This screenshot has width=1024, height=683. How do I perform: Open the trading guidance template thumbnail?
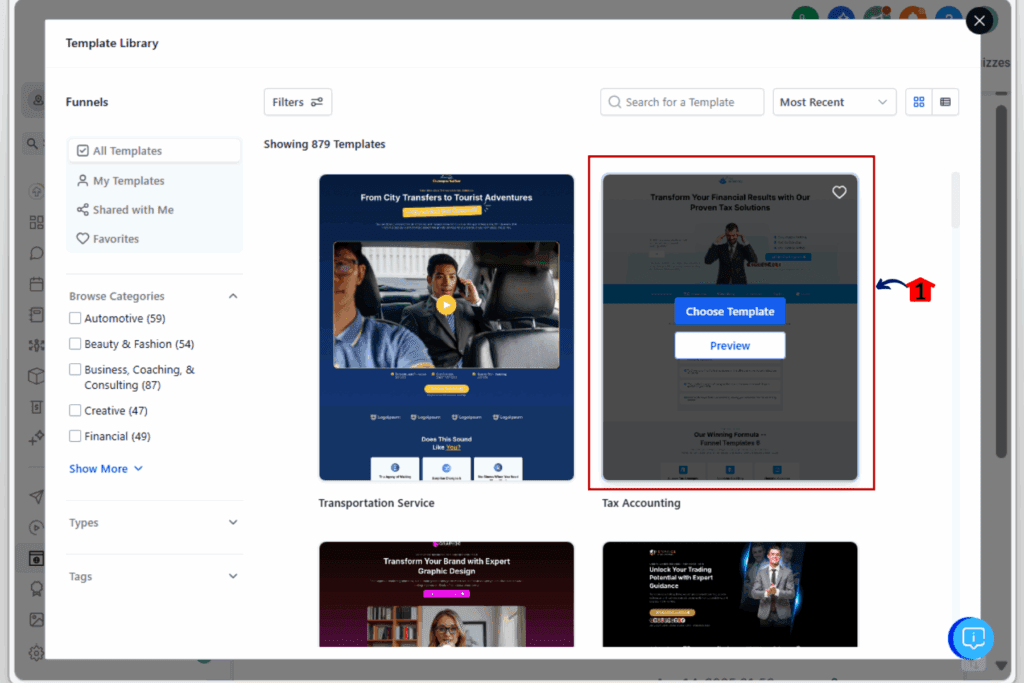tap(729, 594)
